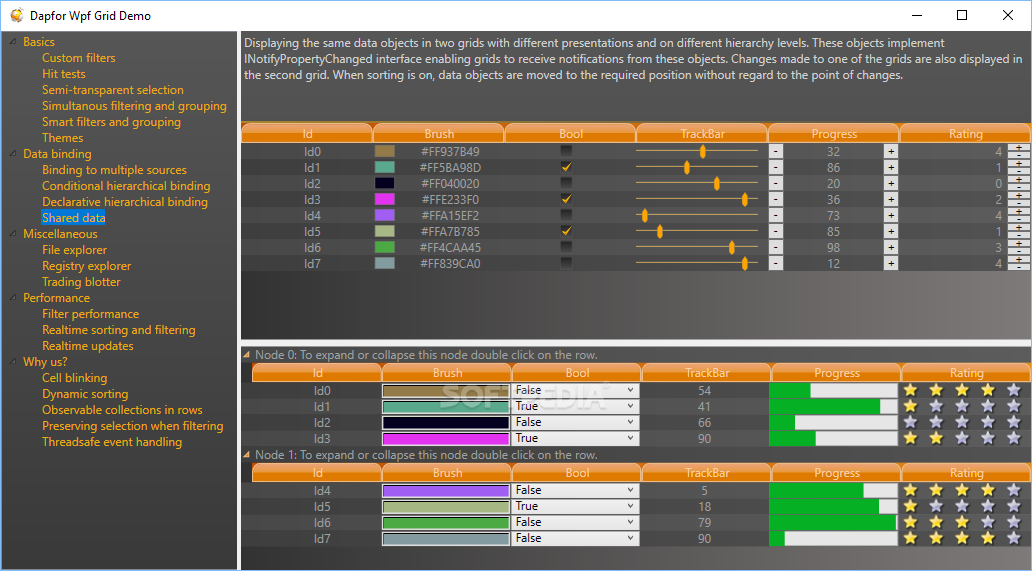Viewport: 1032px width, 571px height.
Task: Check the Bool checkbox for Id0
Action: [566, 151]
